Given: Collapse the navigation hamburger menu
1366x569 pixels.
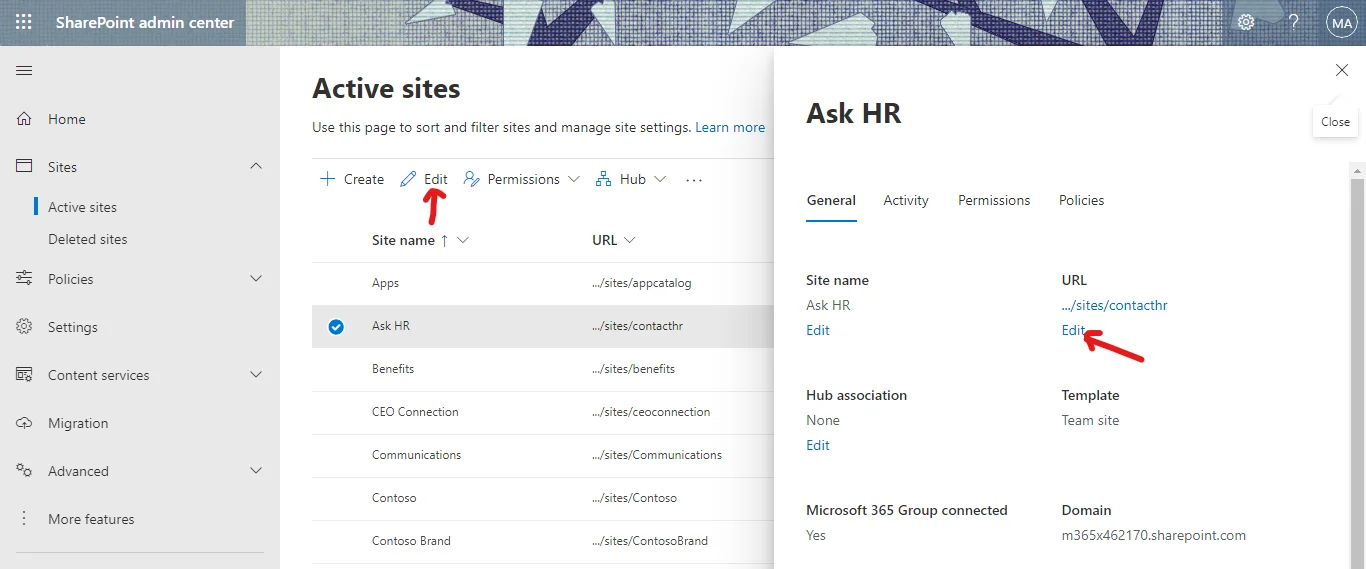Looking at the screenshot, I should click(24, 70).
